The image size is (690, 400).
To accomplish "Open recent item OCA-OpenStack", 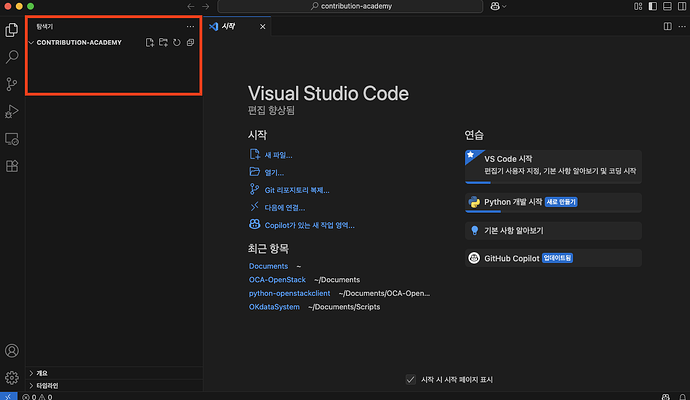I will 277,280.
